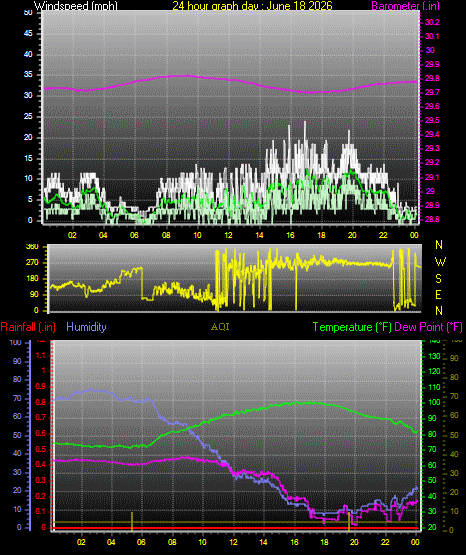Viewport: 466px width, 555px height.
Task: Click the 5 tick on the windspeed axis
Action: [30, 200]
